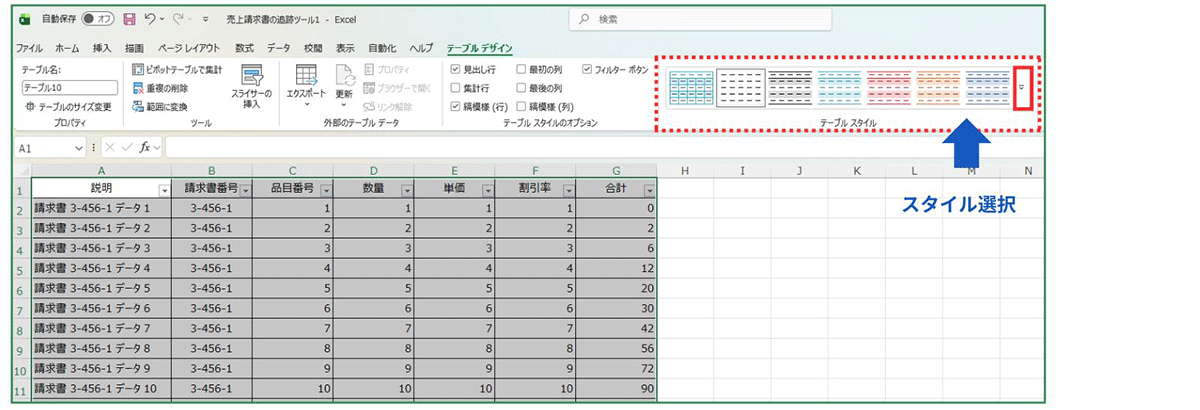Image resolution: width=1200 pixels, height=410 pixels.
Task: Click 範囲に変換 button
Action: coord(160,106)
